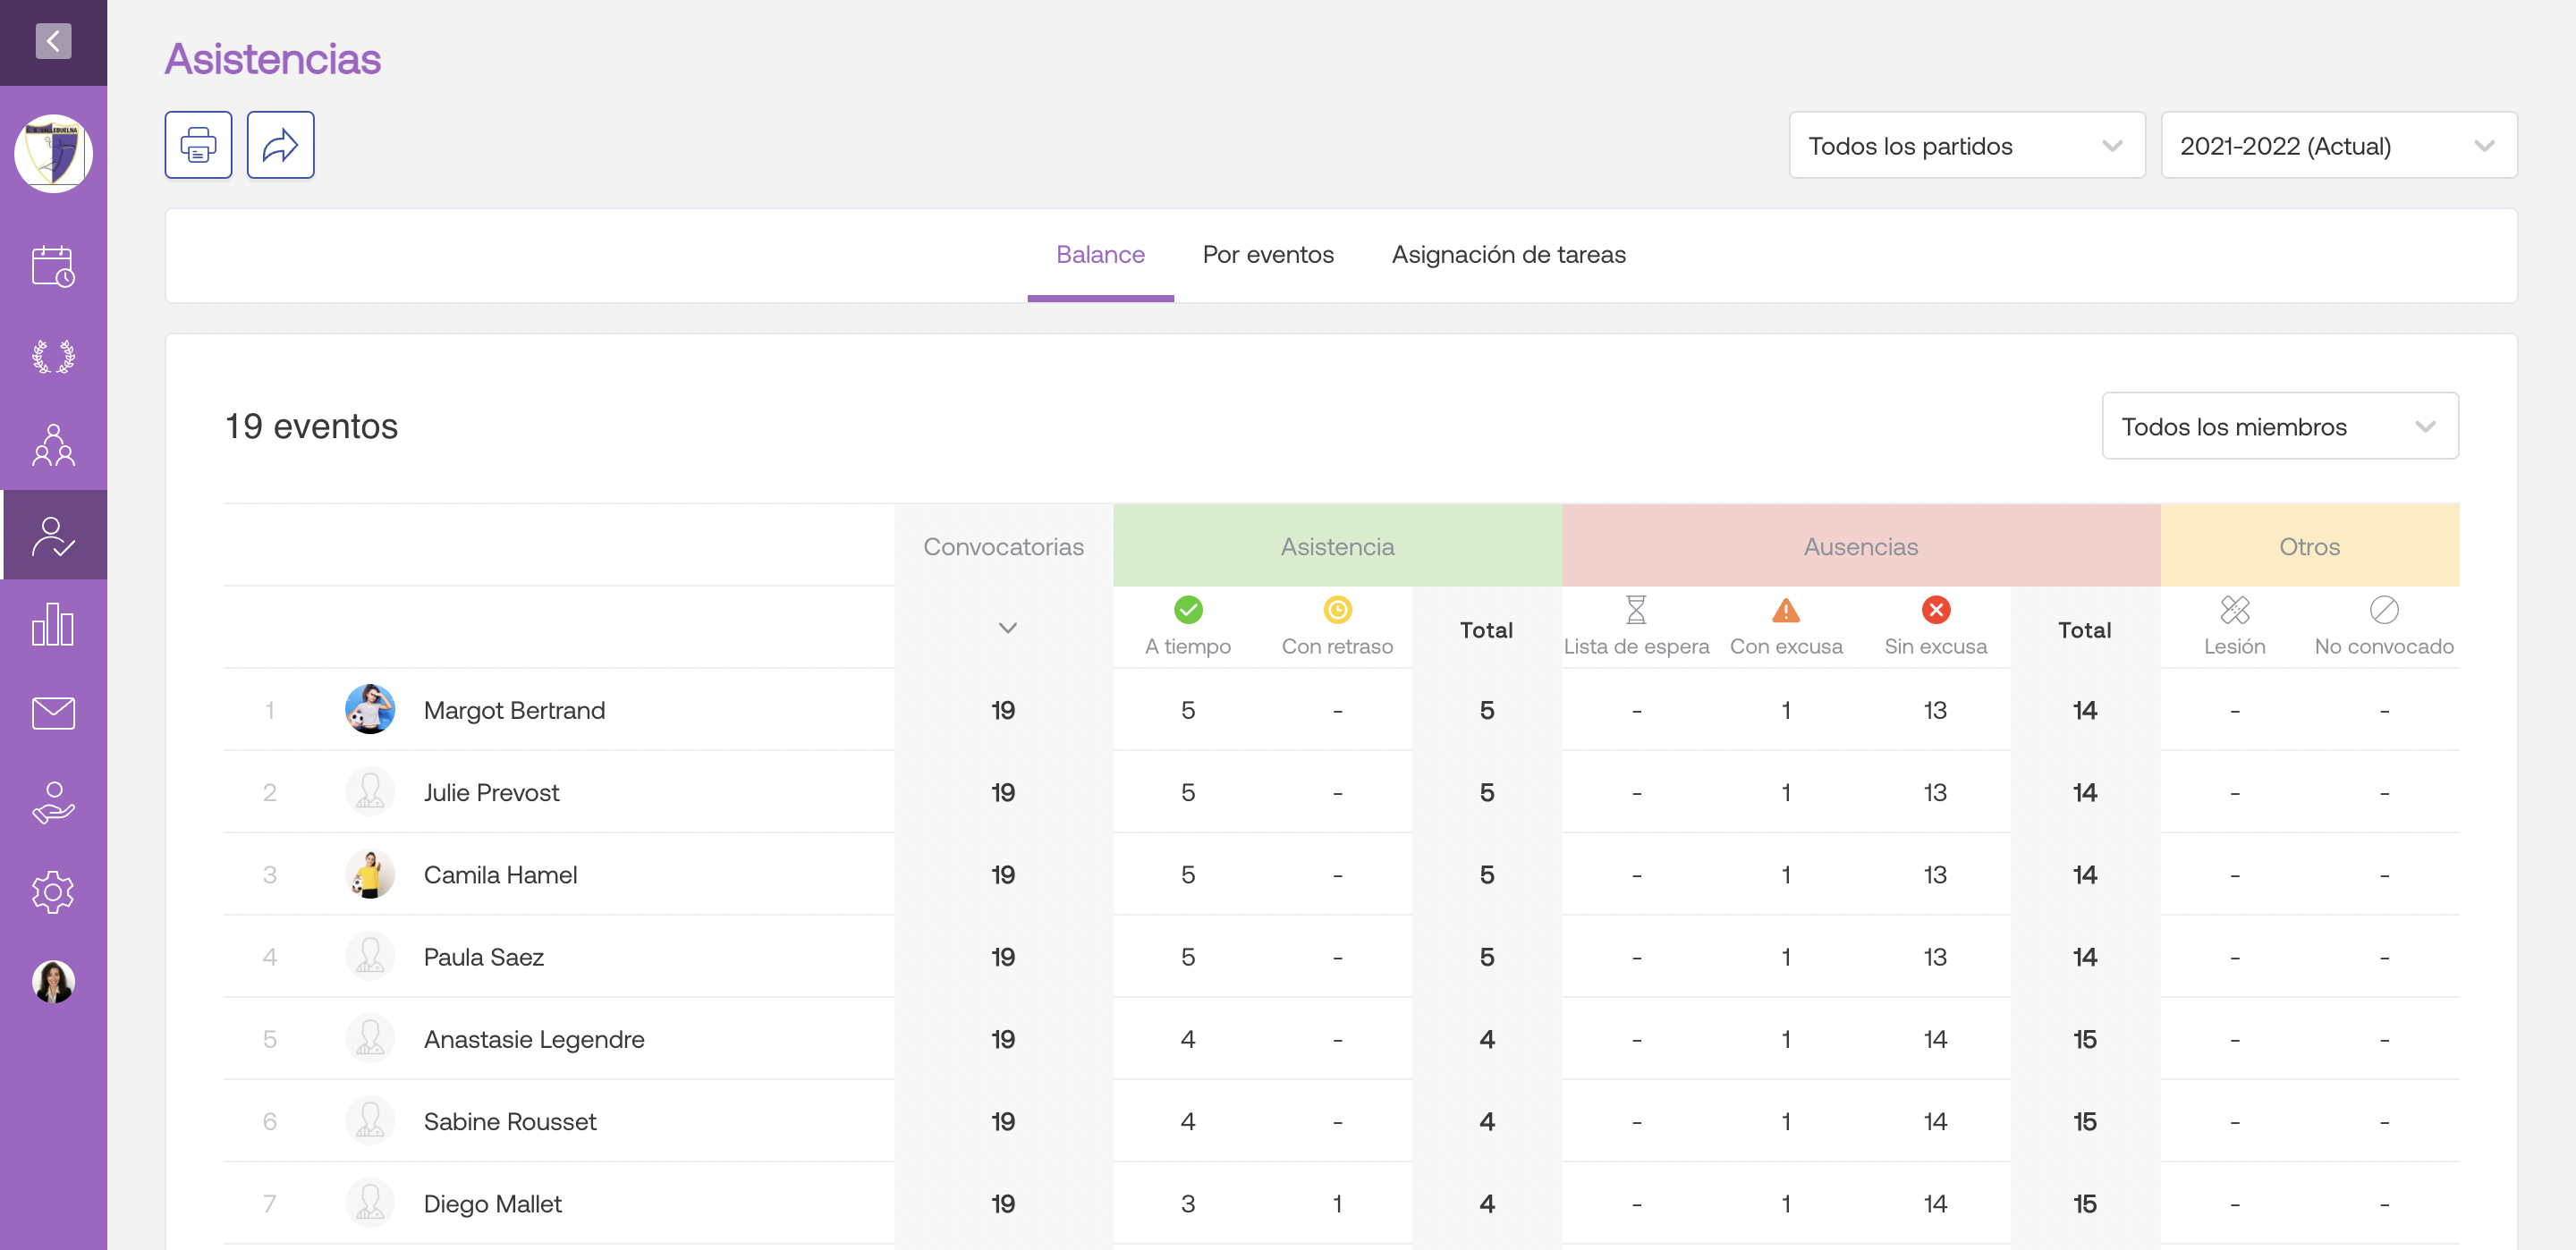Open the Todos los miembros dropdown
Viewport: 2576px width, 1250px height.
(2279, 427)
